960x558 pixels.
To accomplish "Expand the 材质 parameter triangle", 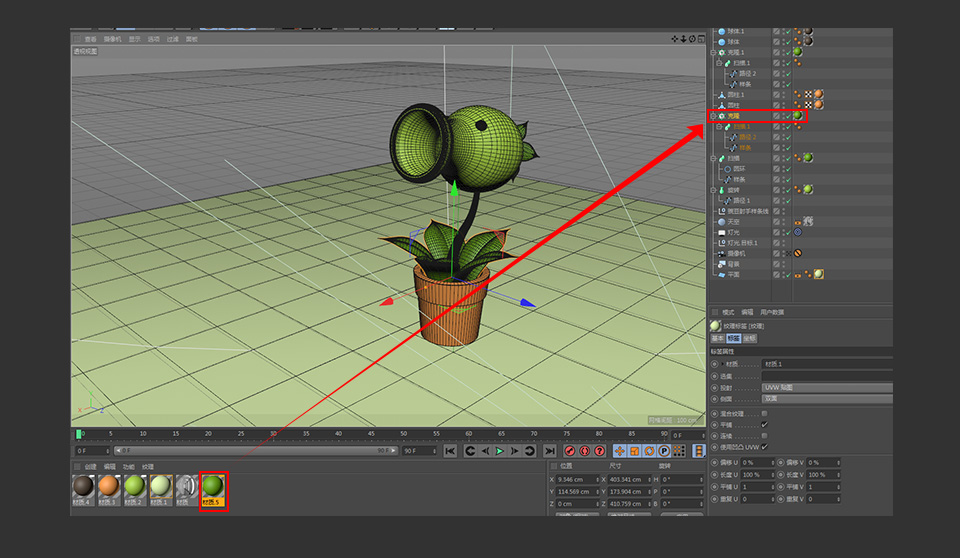I will point(722,364).
